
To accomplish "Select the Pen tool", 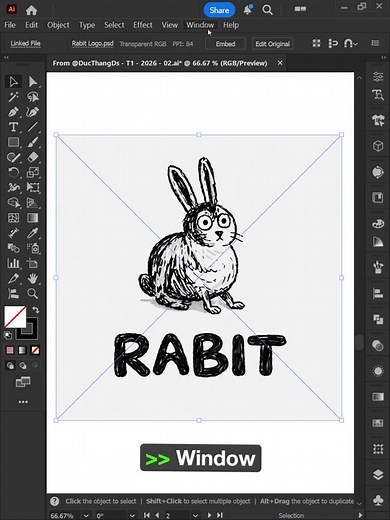I will [x=13, y=112].
